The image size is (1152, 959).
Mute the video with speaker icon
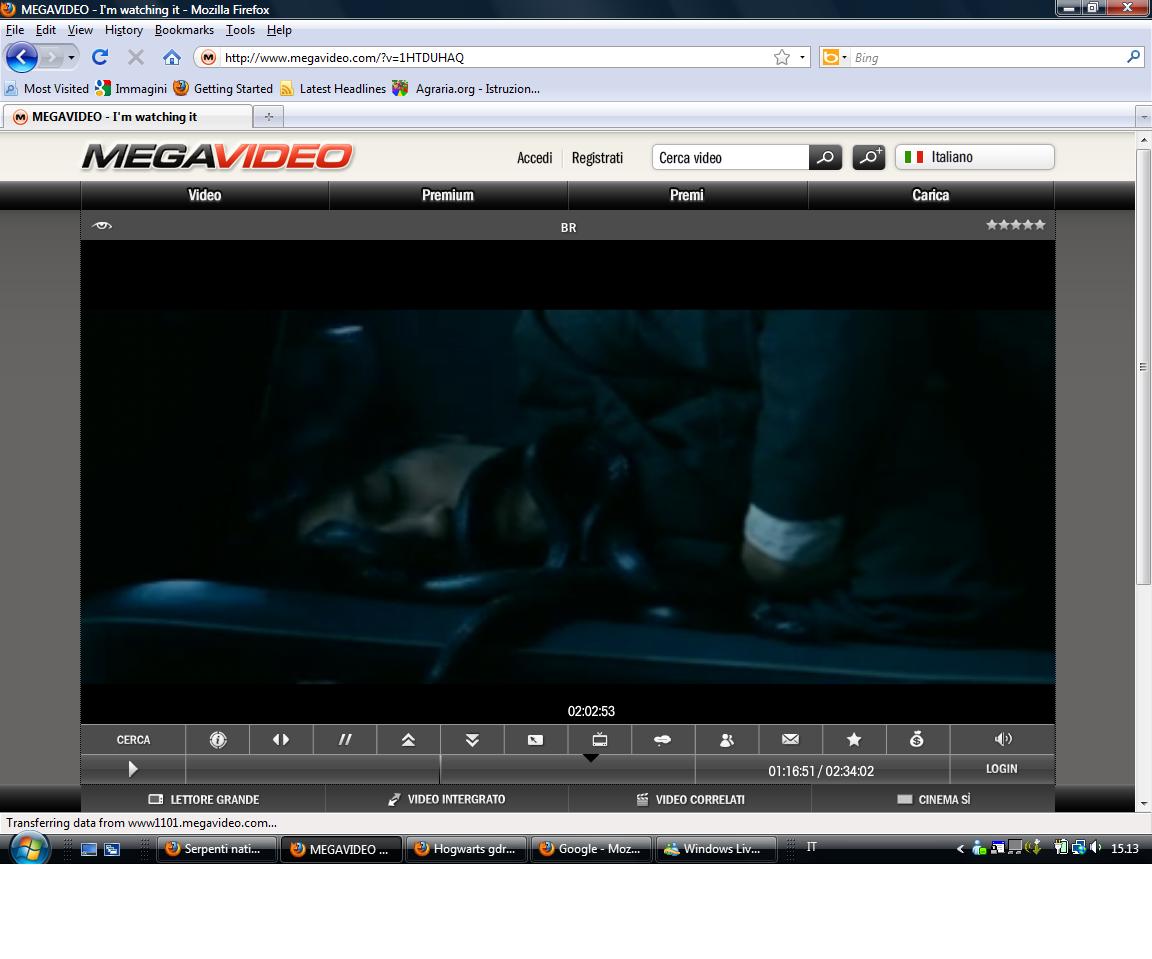point(1003,740)
